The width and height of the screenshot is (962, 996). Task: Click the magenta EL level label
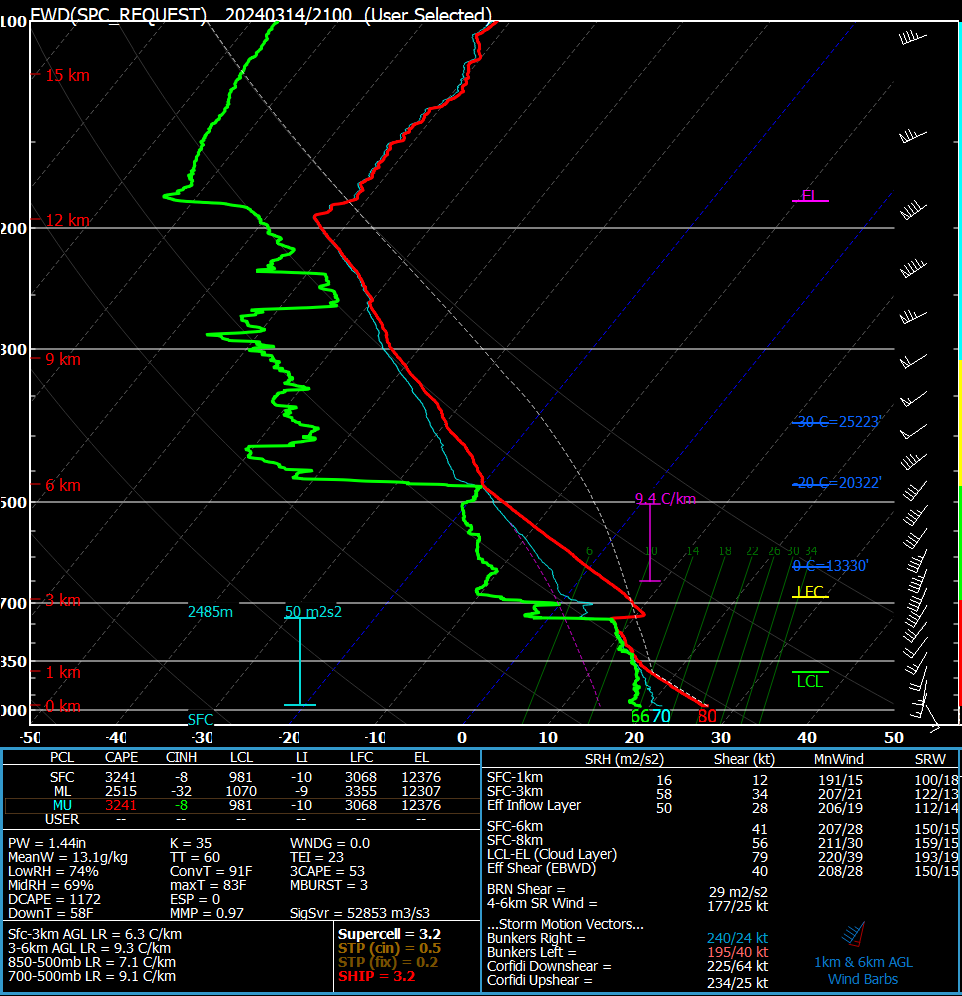point(808,195)
